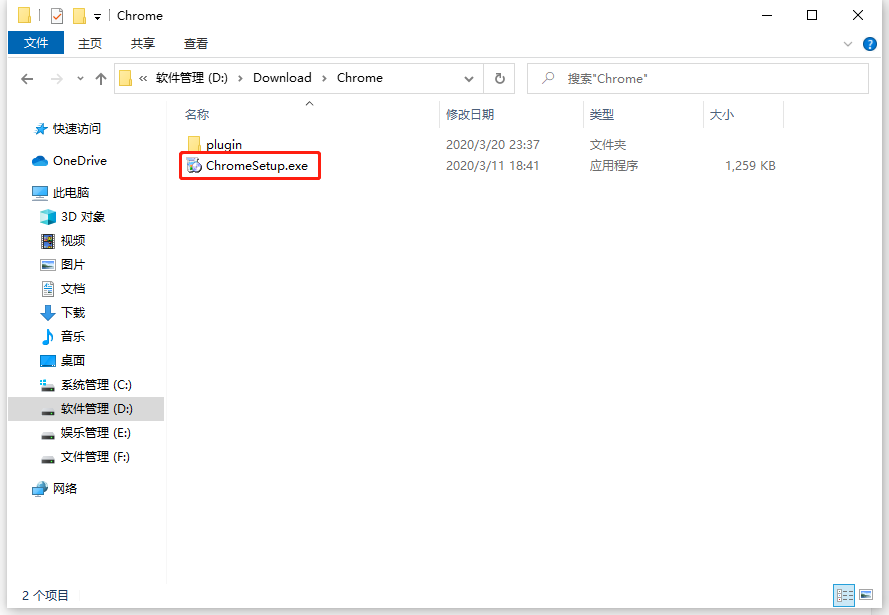This screenshot has width=889, height=615.
Task: Refresh the current folder
Action: [499, 78]
